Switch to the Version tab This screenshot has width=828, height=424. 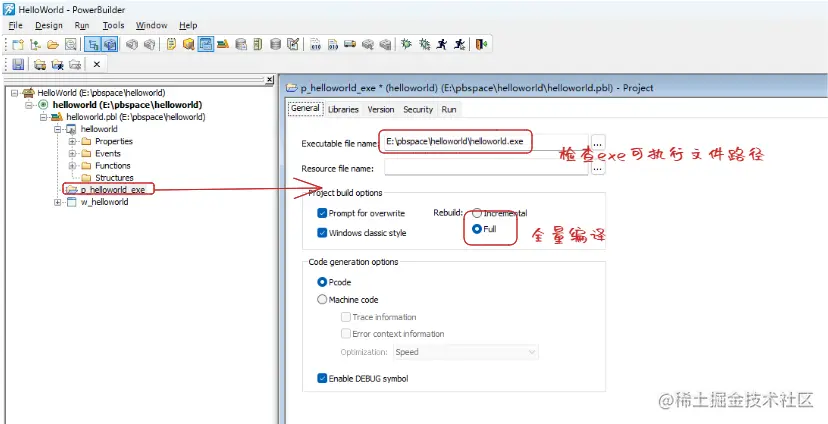[381, 109]
